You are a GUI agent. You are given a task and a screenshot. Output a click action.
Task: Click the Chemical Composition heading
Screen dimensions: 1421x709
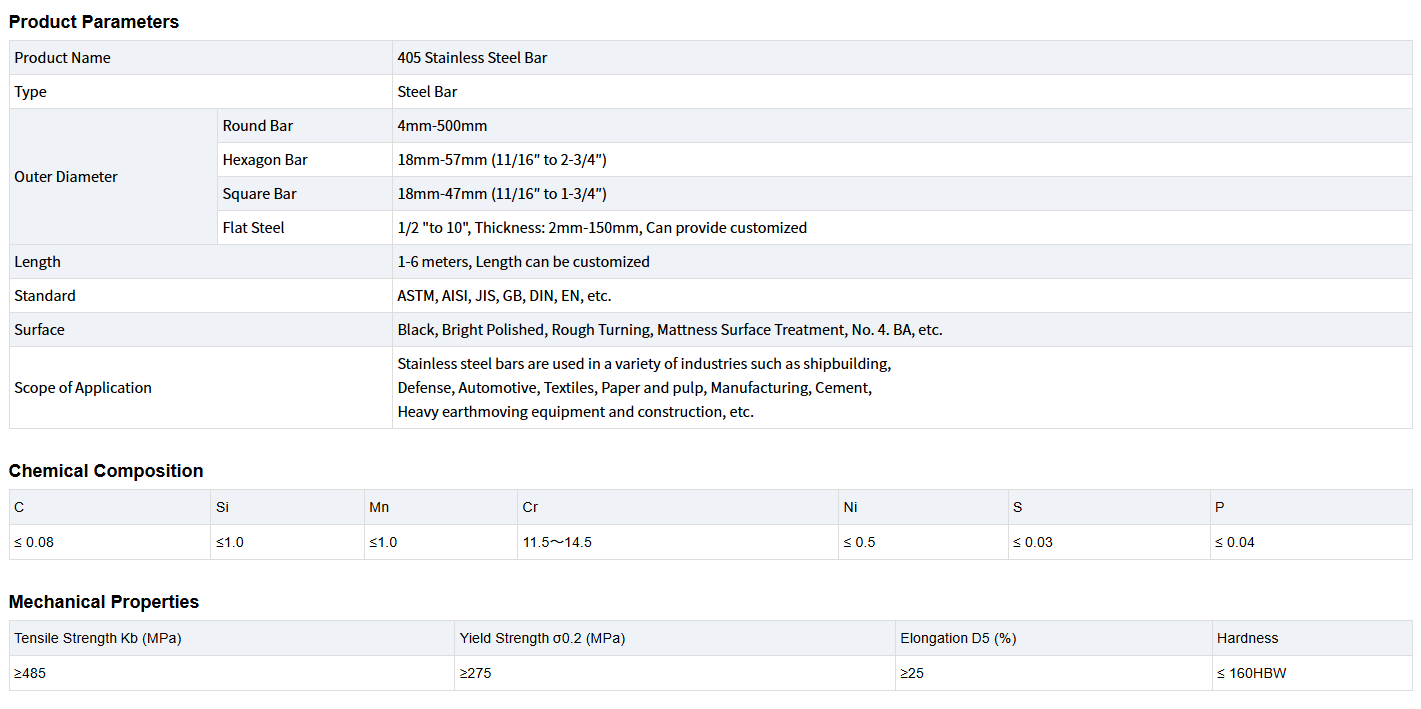pyautogui.click(x=106, y=471)
